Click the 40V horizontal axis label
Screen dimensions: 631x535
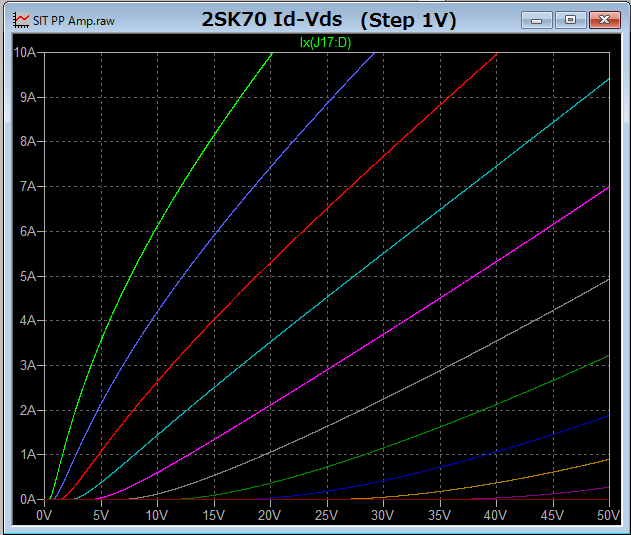(496, 515)
